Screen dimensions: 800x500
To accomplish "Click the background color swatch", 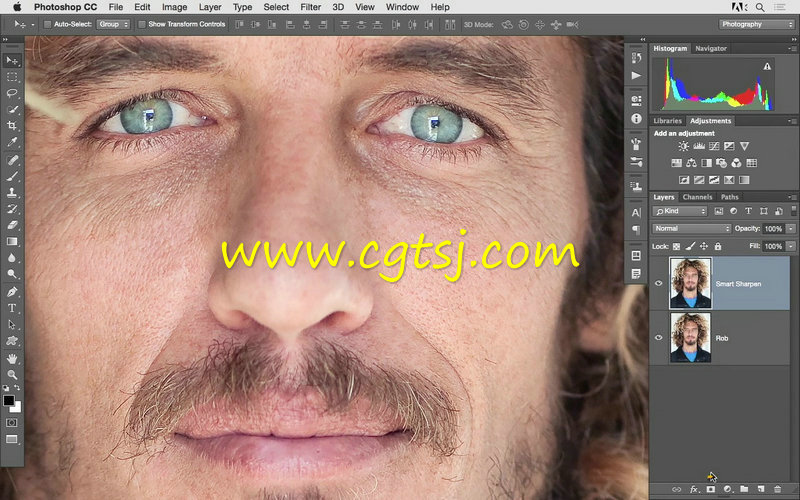I will point(17,408).
